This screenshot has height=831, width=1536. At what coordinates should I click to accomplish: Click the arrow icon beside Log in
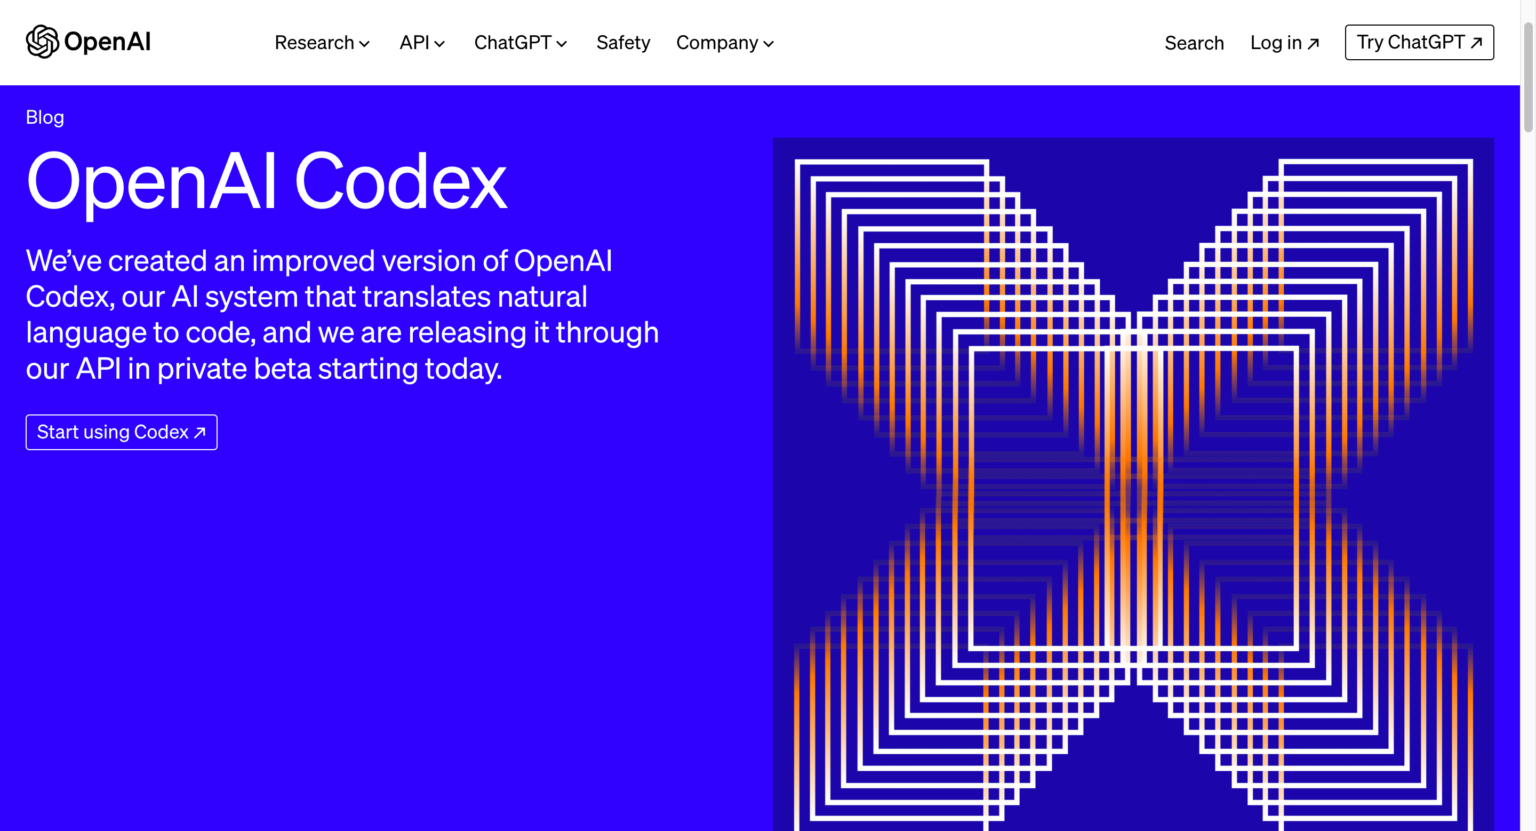[x=1314, y=44]
